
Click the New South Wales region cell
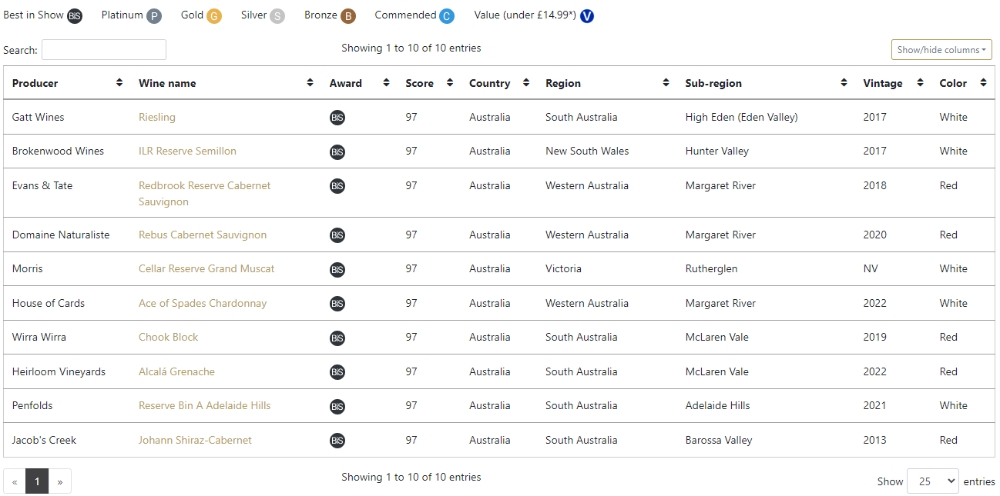click(x=587, y=151)
